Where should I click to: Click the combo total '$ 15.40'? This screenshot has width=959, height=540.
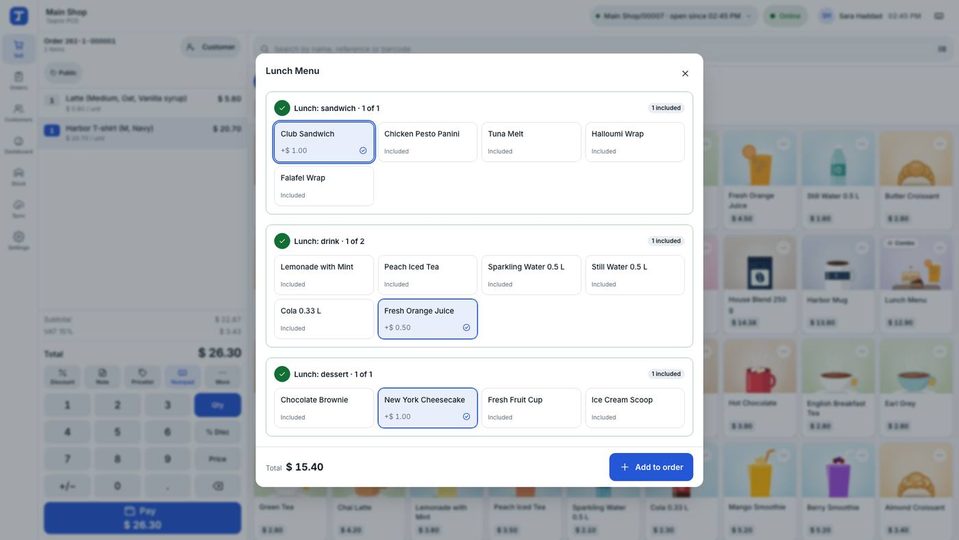coord(305,467)
